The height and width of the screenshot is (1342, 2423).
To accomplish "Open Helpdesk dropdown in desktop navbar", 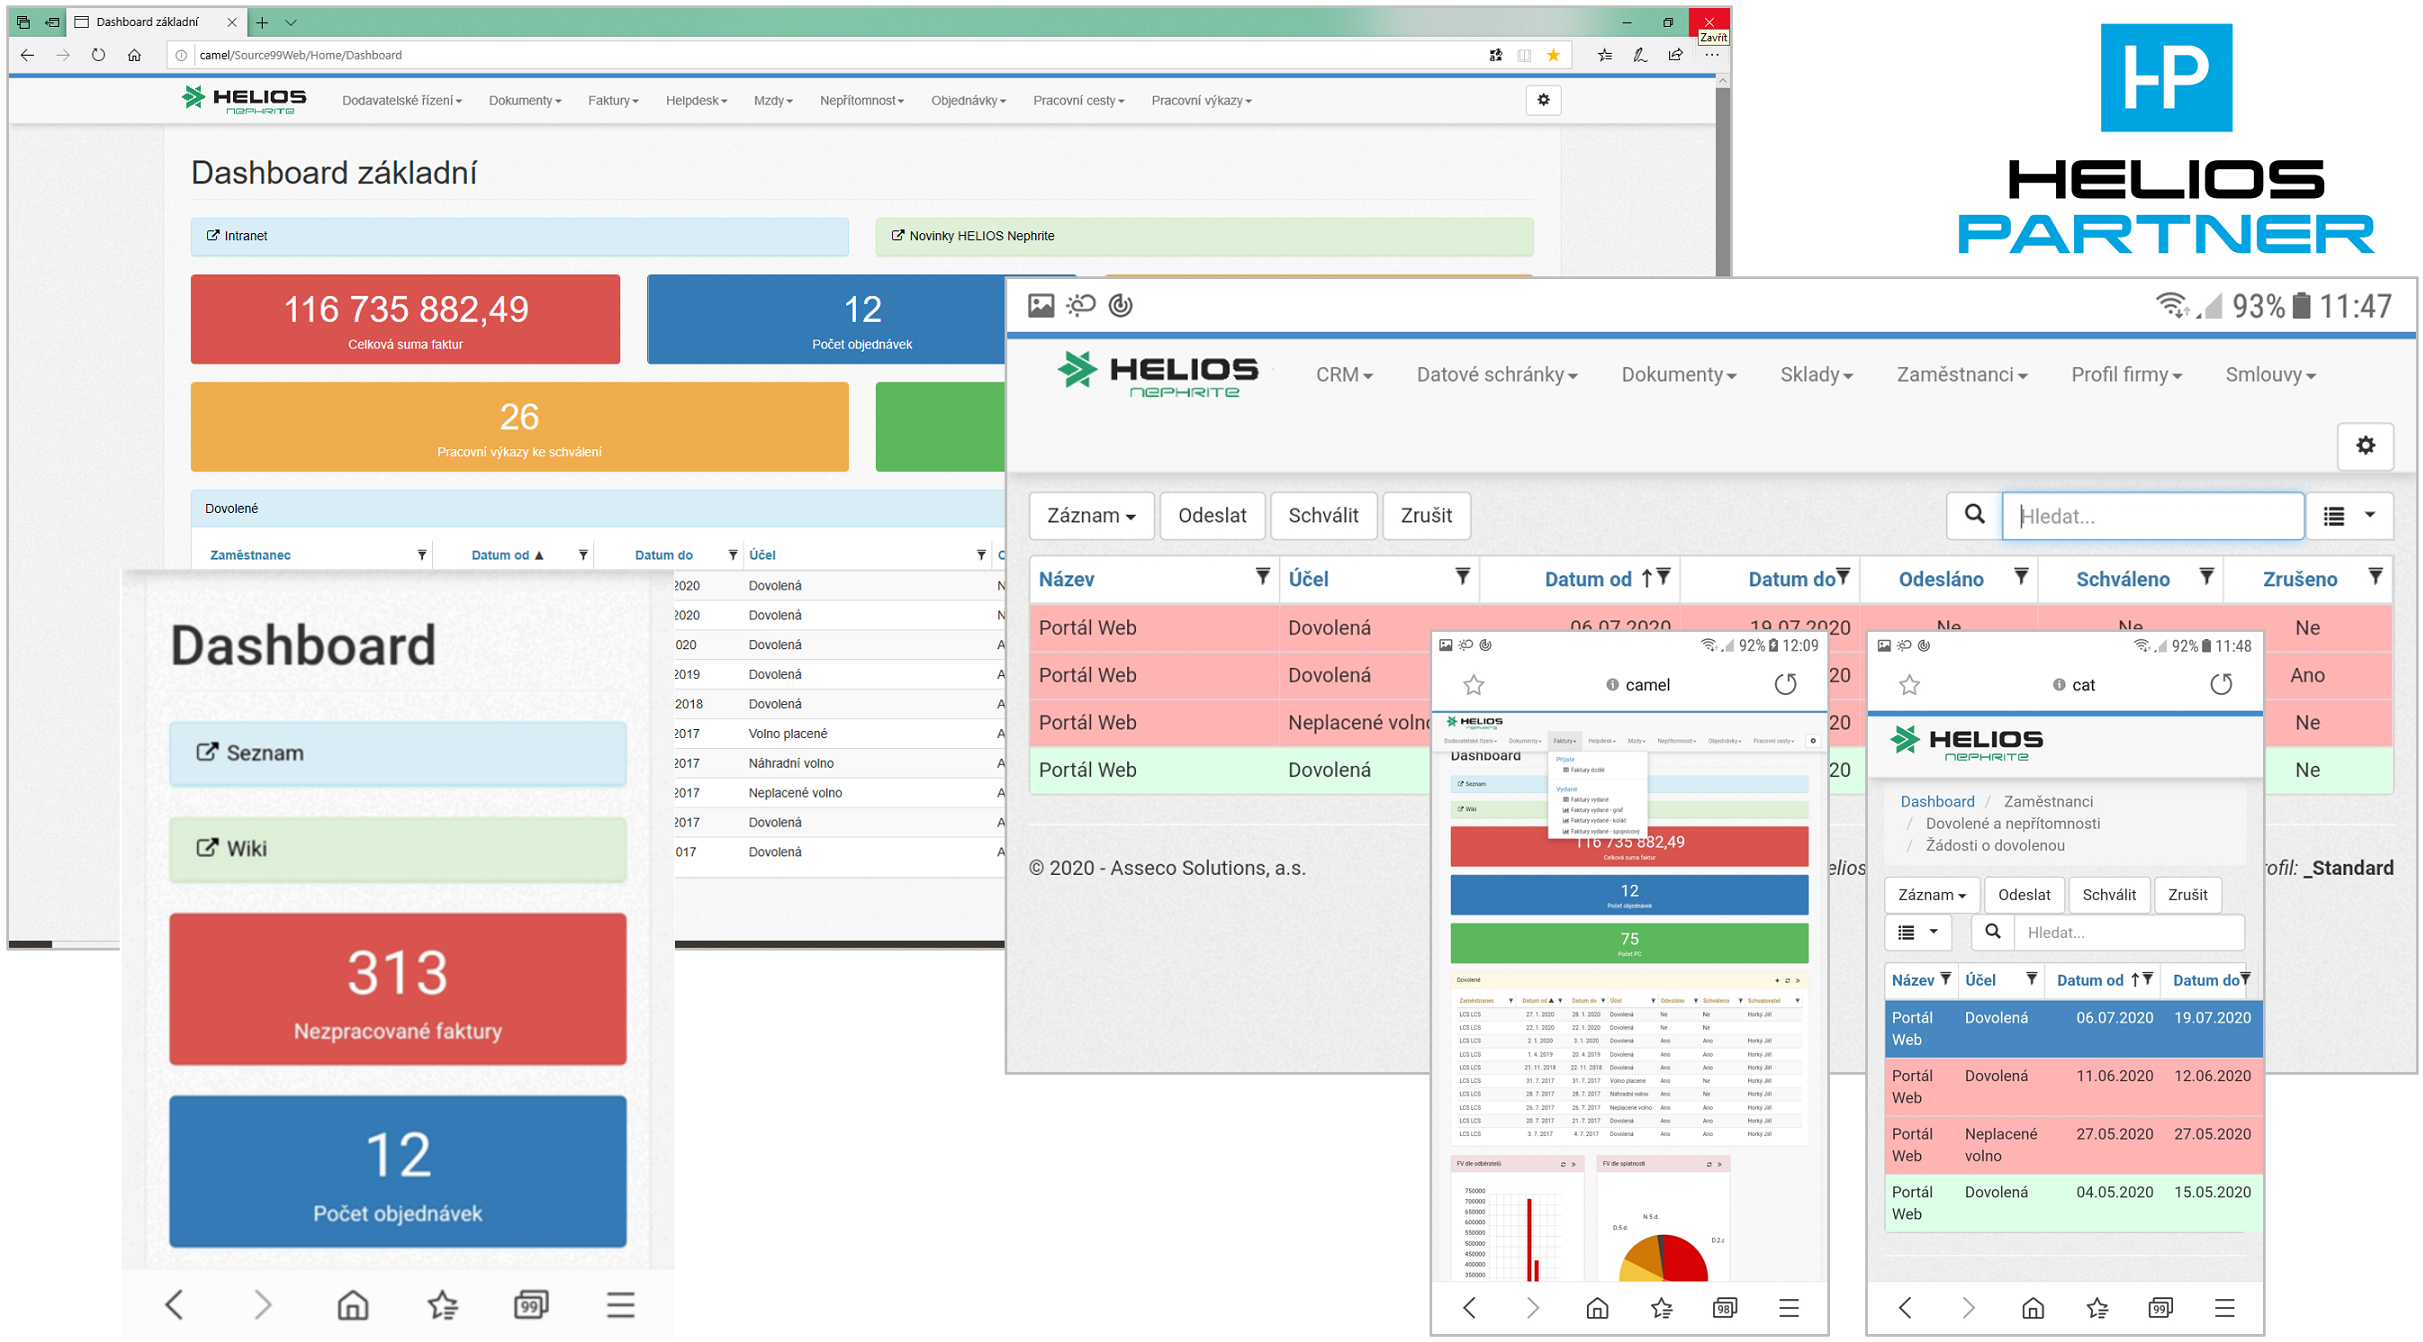I will click(x=696, y=101).
